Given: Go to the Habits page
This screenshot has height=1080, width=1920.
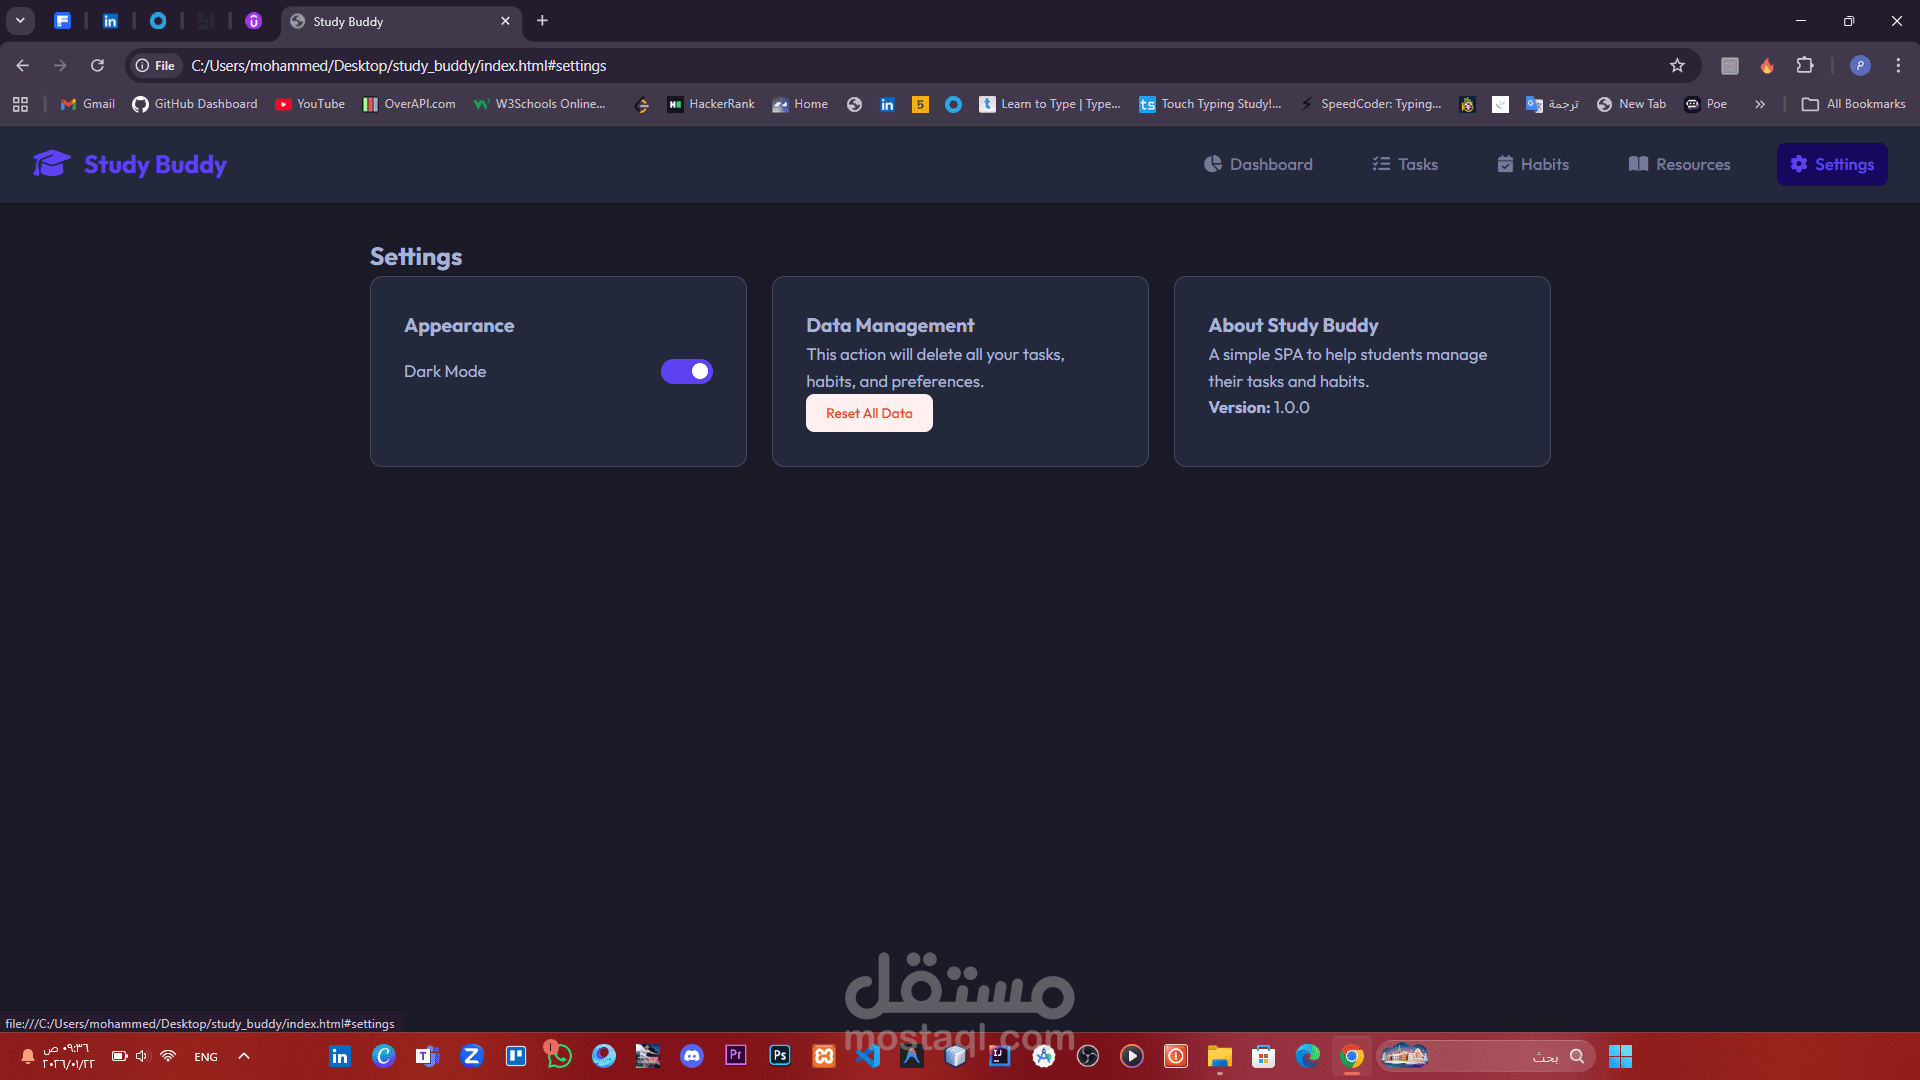Looking at the screenshot, I should [1533, 164].
